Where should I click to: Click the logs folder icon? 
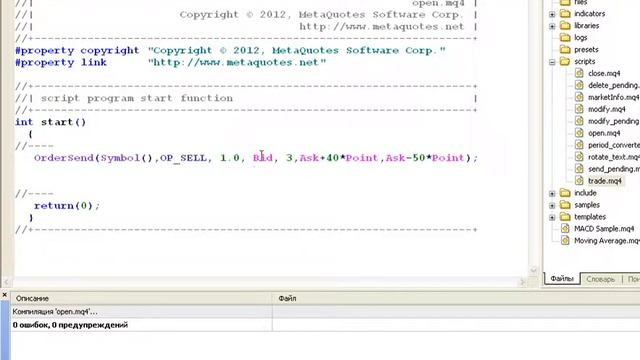click(565, 38)
